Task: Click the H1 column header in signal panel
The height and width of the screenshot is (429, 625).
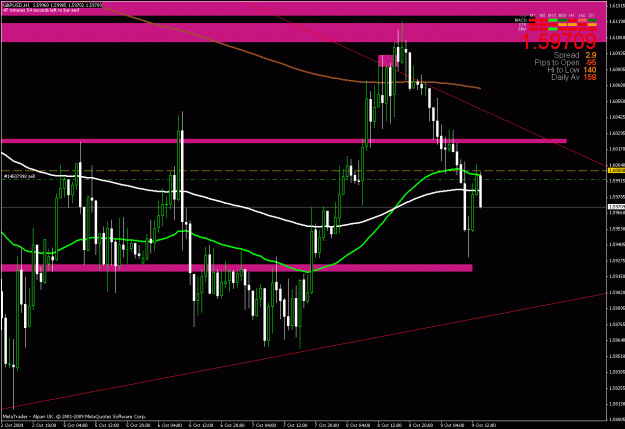Action: [x=572, y=16]
